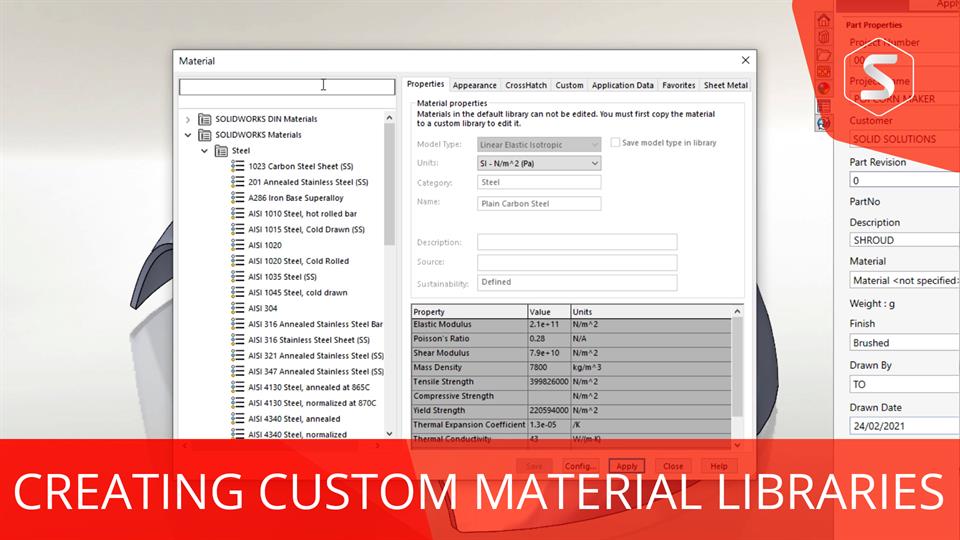
Task: Click the Home icon in task pane
Action: (824, 21)
